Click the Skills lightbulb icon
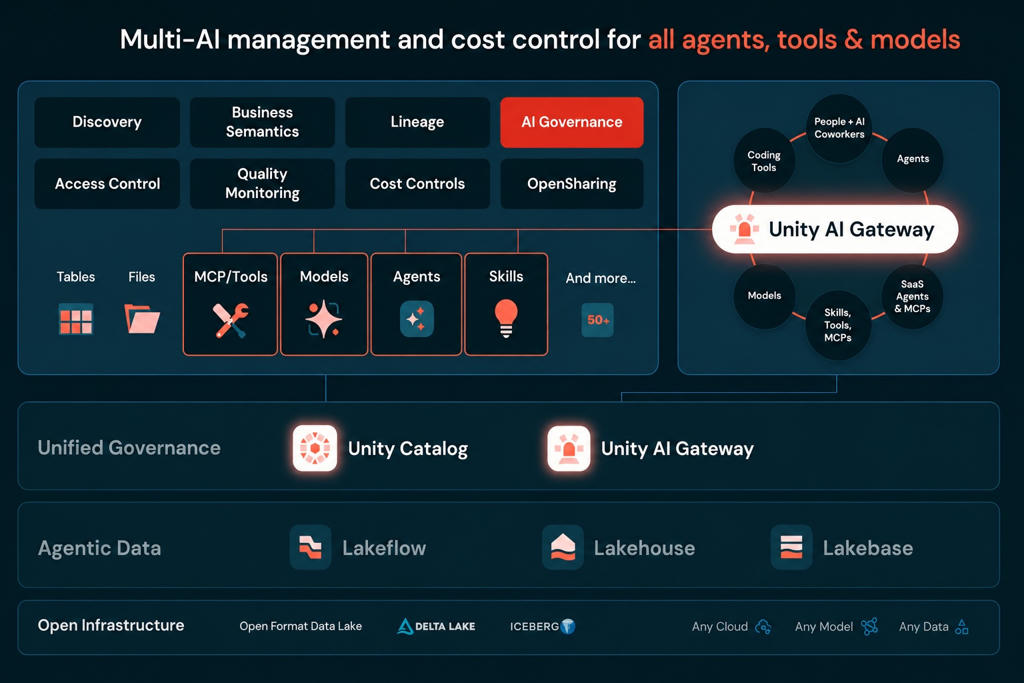This screenshot has height=683, width=1024. (x=506, y=318)
